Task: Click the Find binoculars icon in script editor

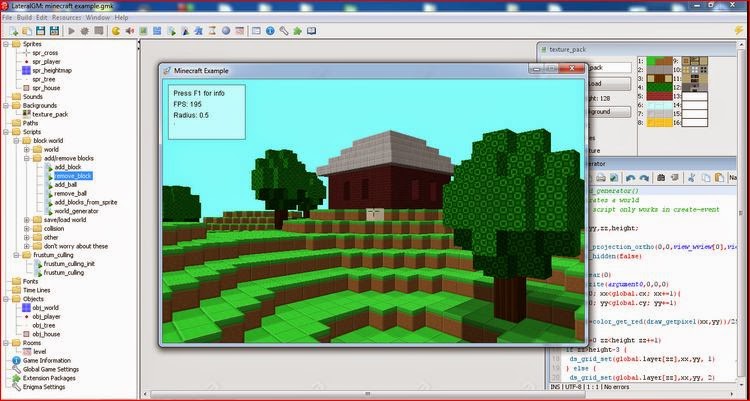Action: [661, 178]
